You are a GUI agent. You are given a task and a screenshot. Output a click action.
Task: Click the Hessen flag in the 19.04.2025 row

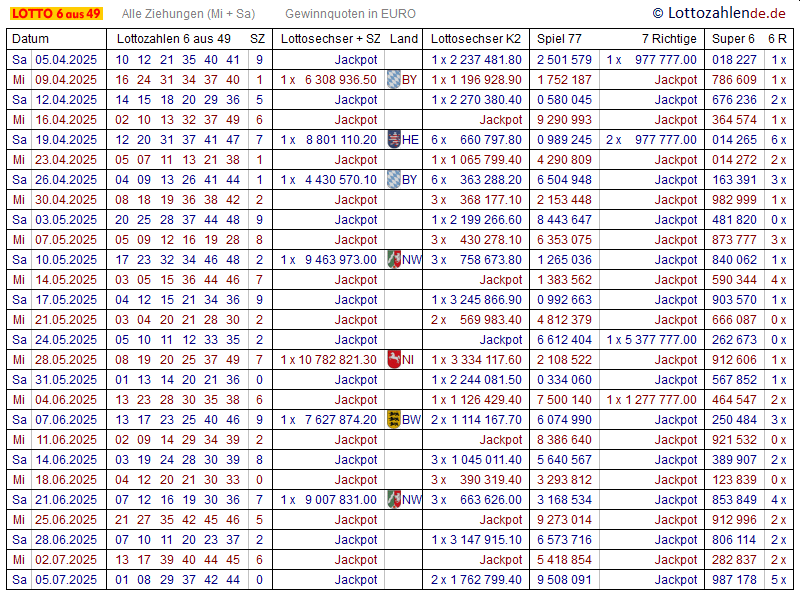tap(394, 140)
